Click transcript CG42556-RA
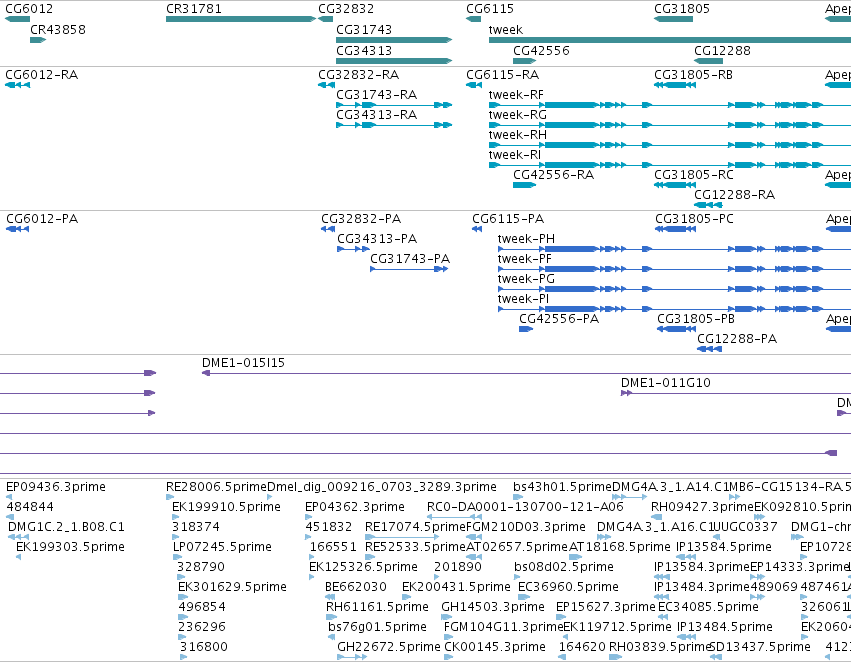851x662 pixels. pos(554,175)
